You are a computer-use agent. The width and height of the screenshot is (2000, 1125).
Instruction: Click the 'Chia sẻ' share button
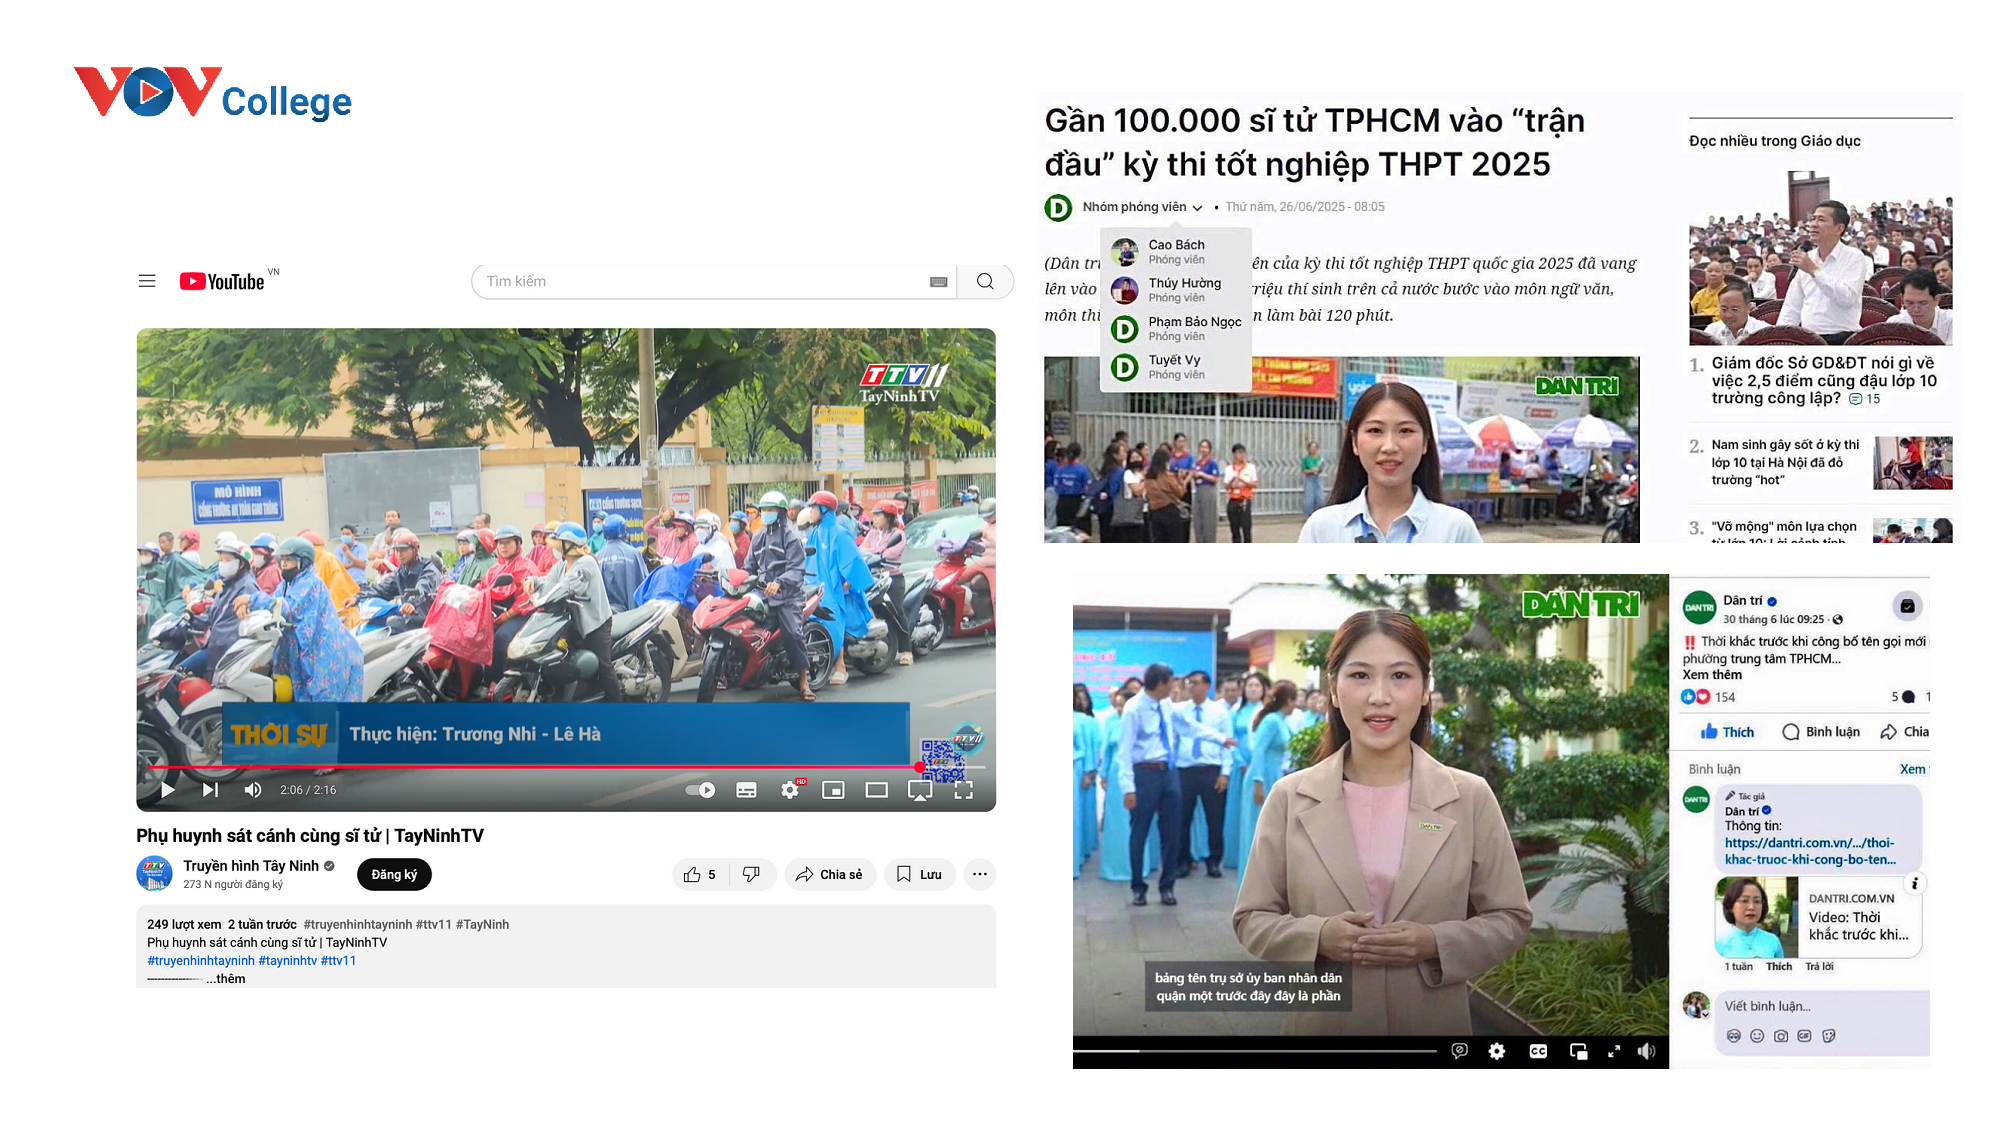[830, 875]
